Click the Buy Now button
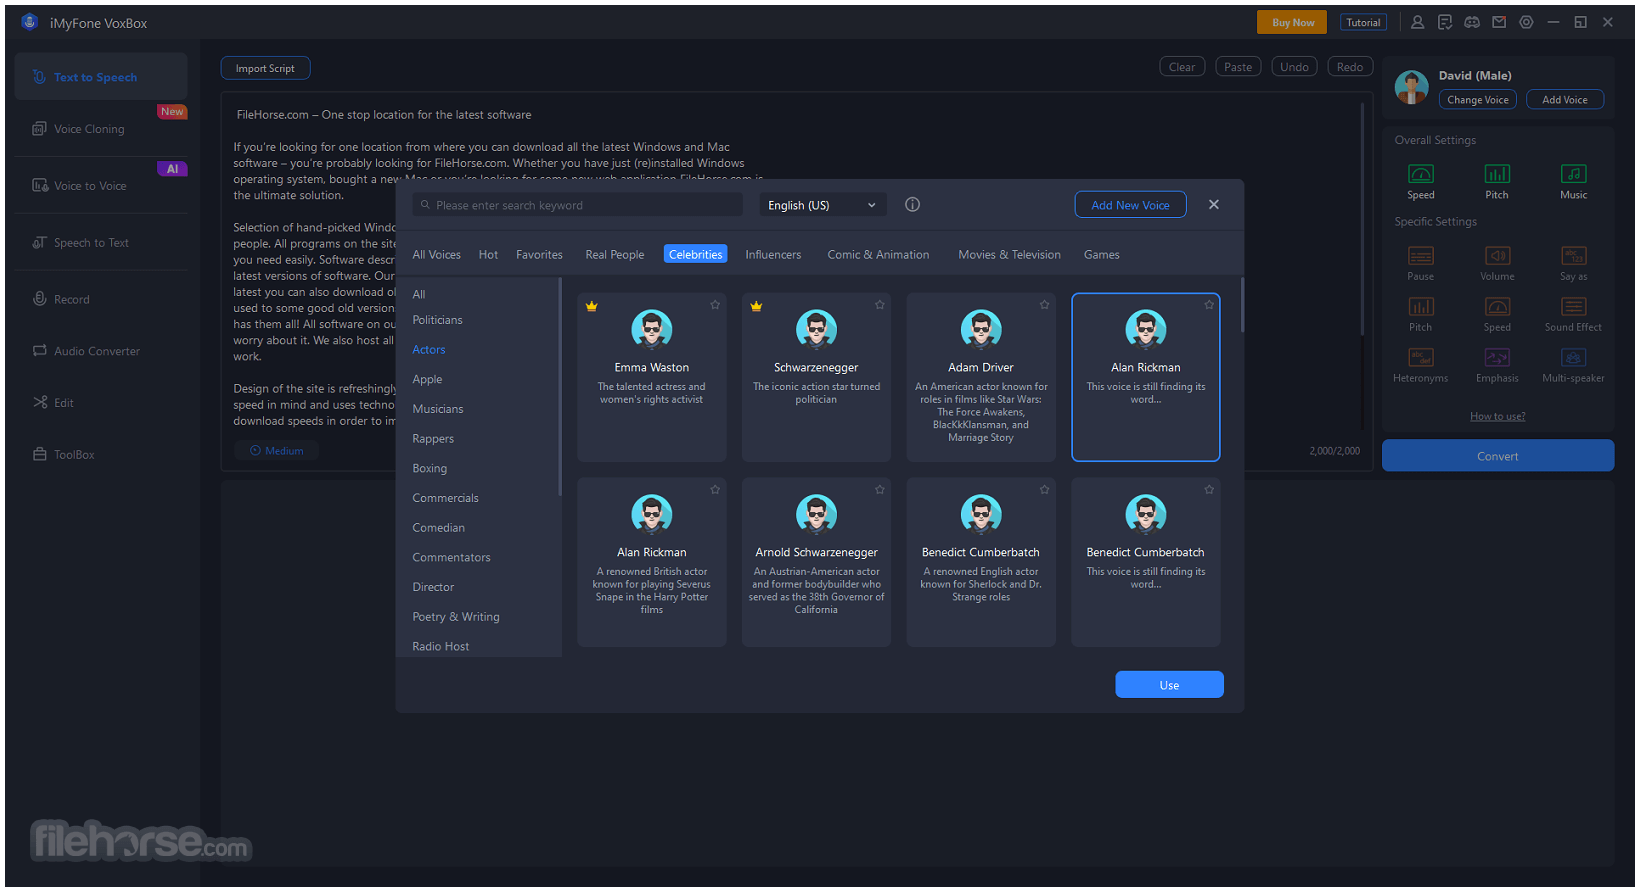The height and width of the screenshot is (892, 1640). 1292,23
